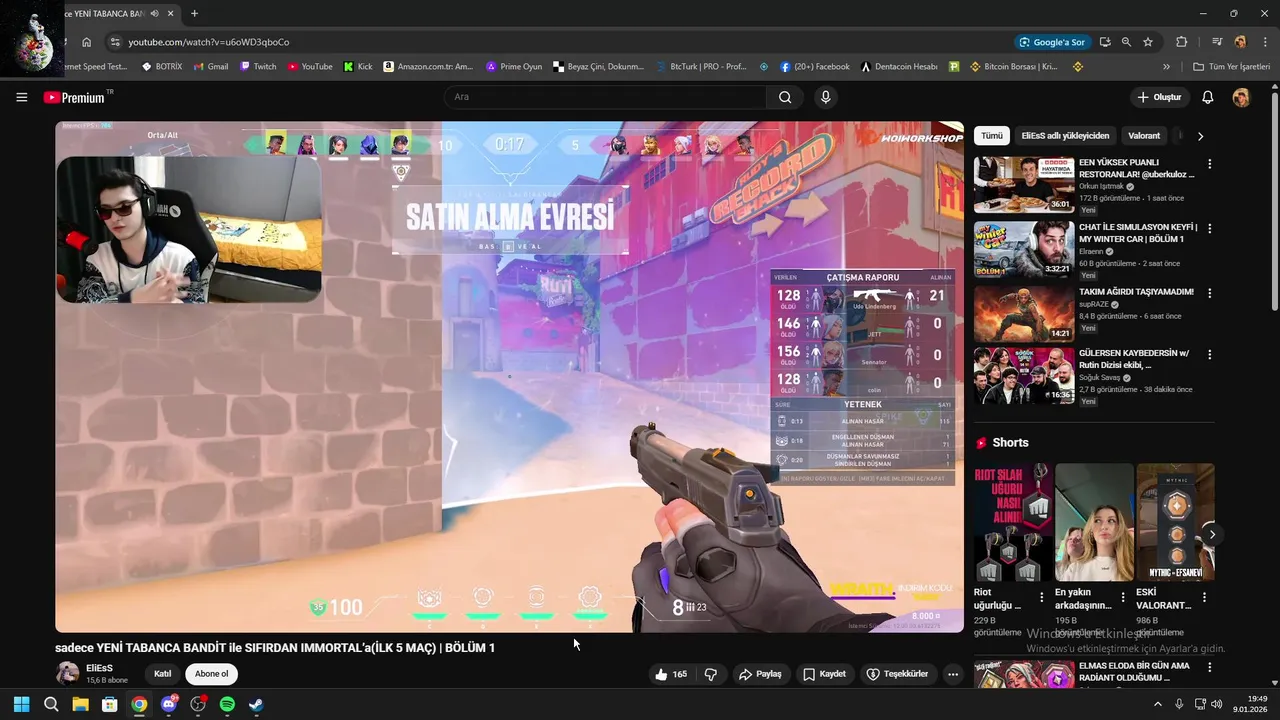Click the Kaydet save button

[825, 674]
